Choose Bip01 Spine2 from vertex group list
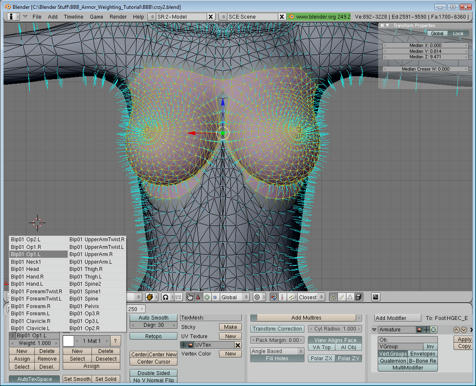Image resolution: width=476 pixels, height=386 pixels. [x=97, y=284]
